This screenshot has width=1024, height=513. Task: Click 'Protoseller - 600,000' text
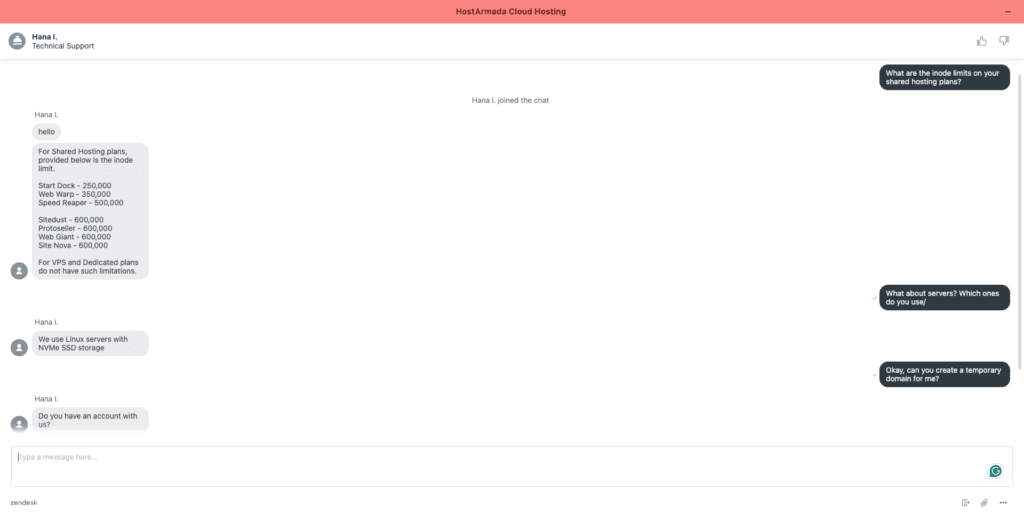[x=75, y=228]
